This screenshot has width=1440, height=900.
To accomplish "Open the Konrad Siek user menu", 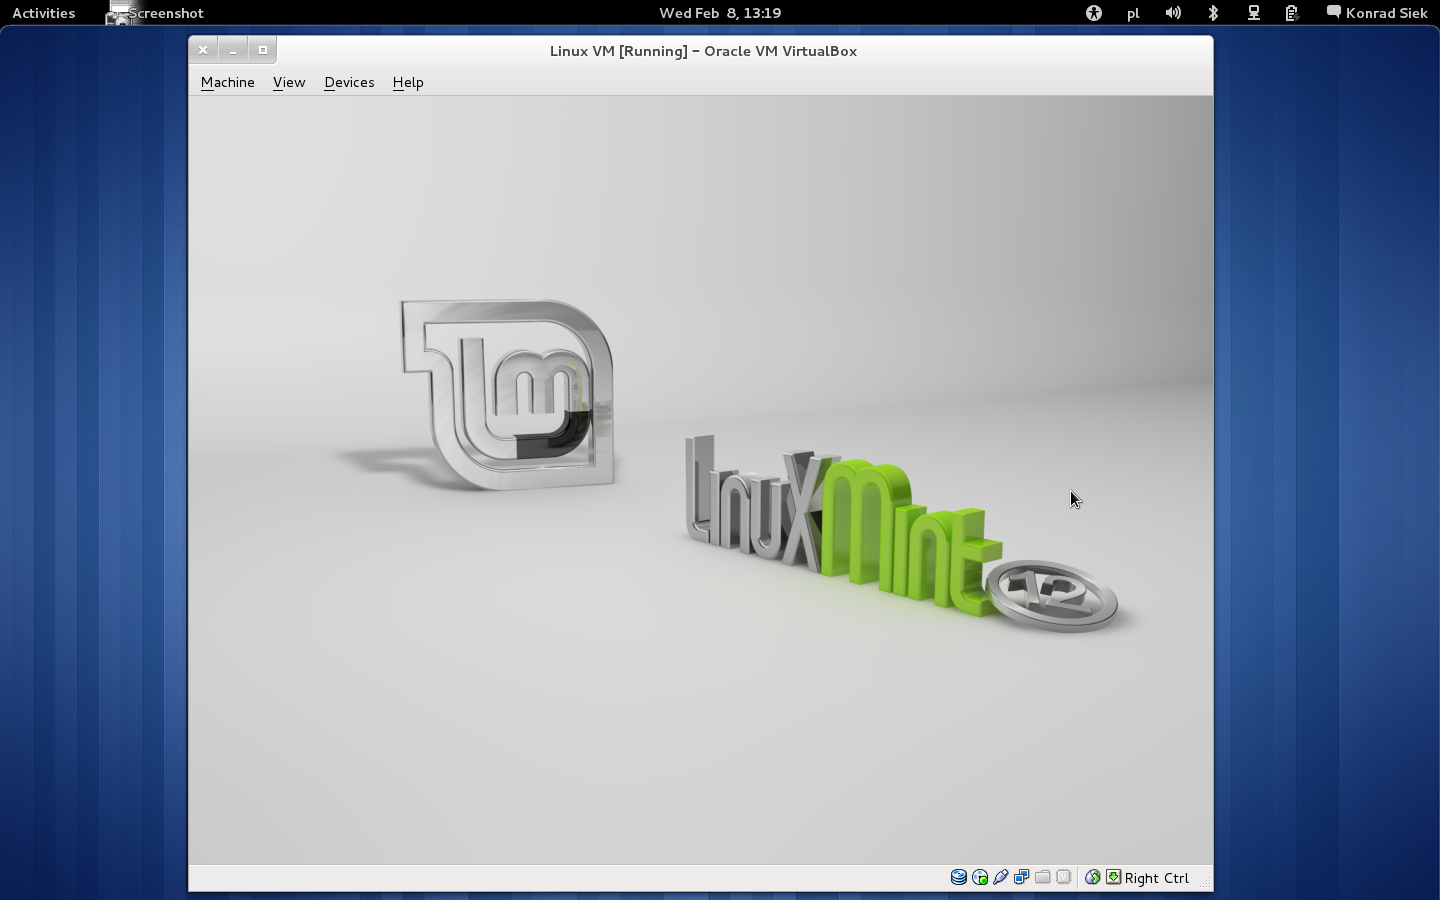I will tap(1377, 13).
